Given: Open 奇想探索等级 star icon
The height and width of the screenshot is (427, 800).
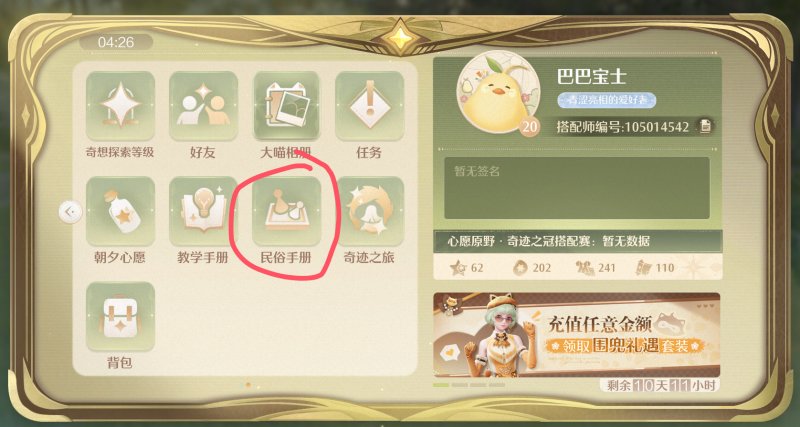Looking at the screenshot, I should tap(120, 106).
